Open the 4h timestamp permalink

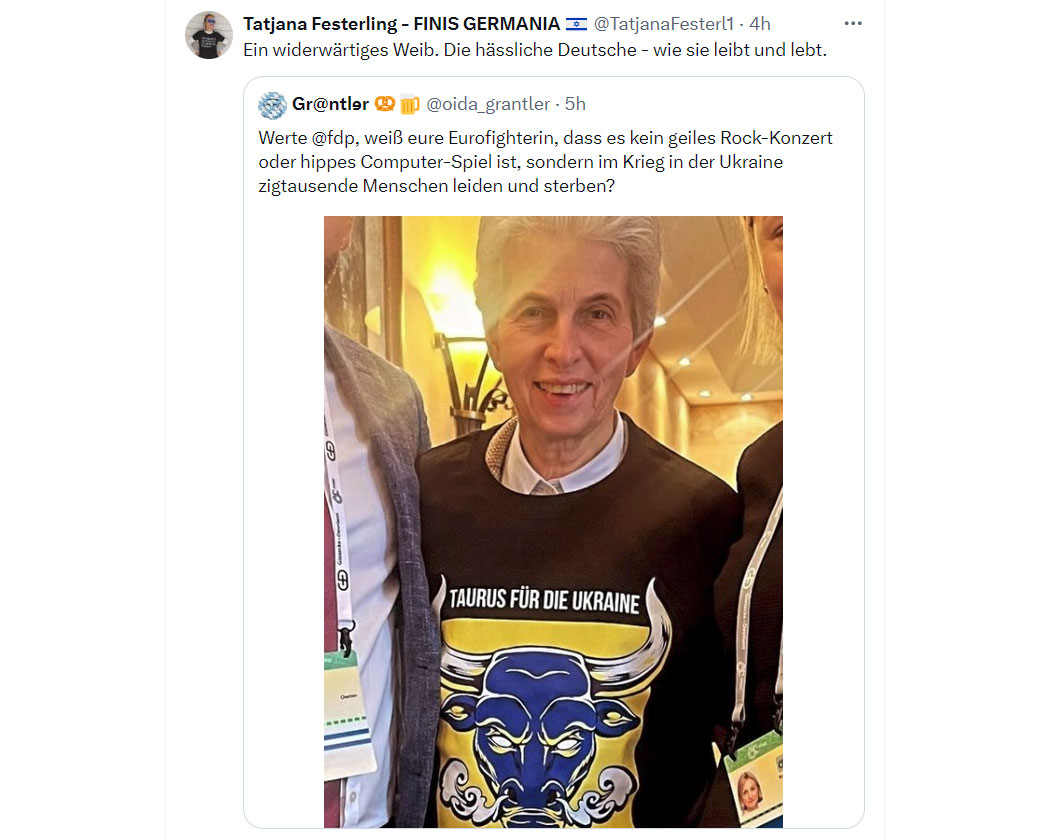tap(760, 24)
